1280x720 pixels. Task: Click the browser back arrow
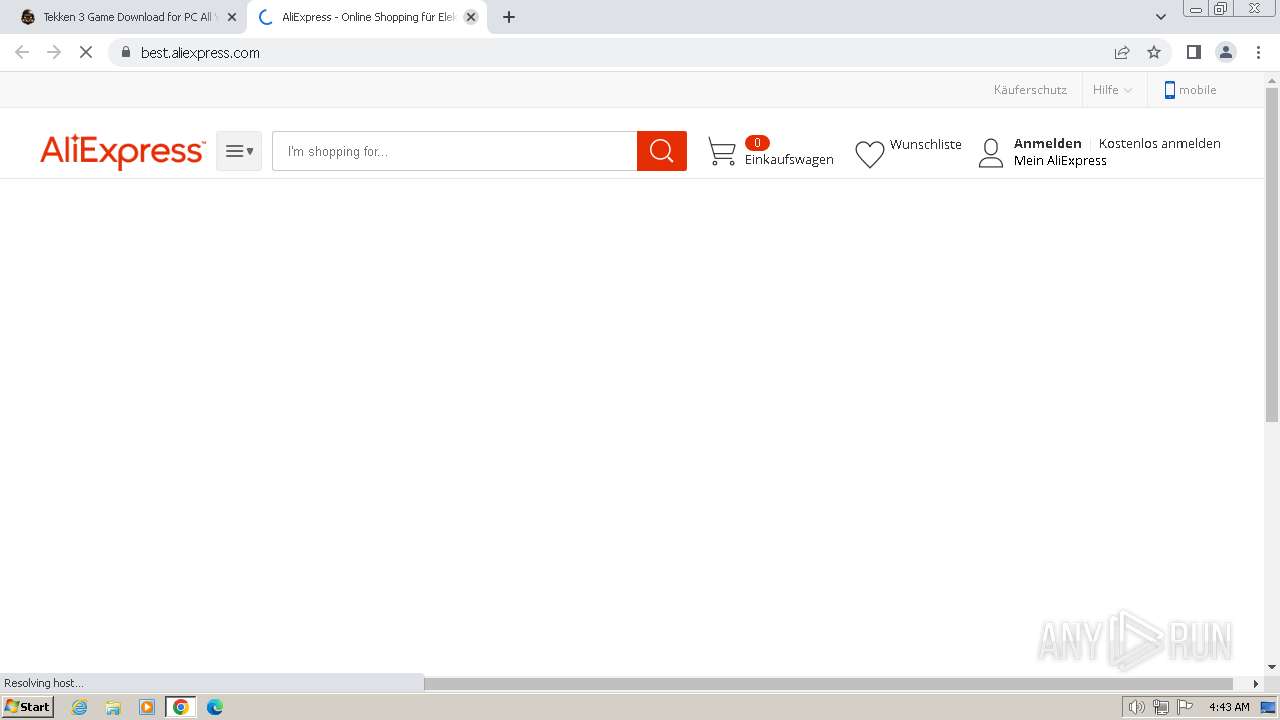point(22,52)
